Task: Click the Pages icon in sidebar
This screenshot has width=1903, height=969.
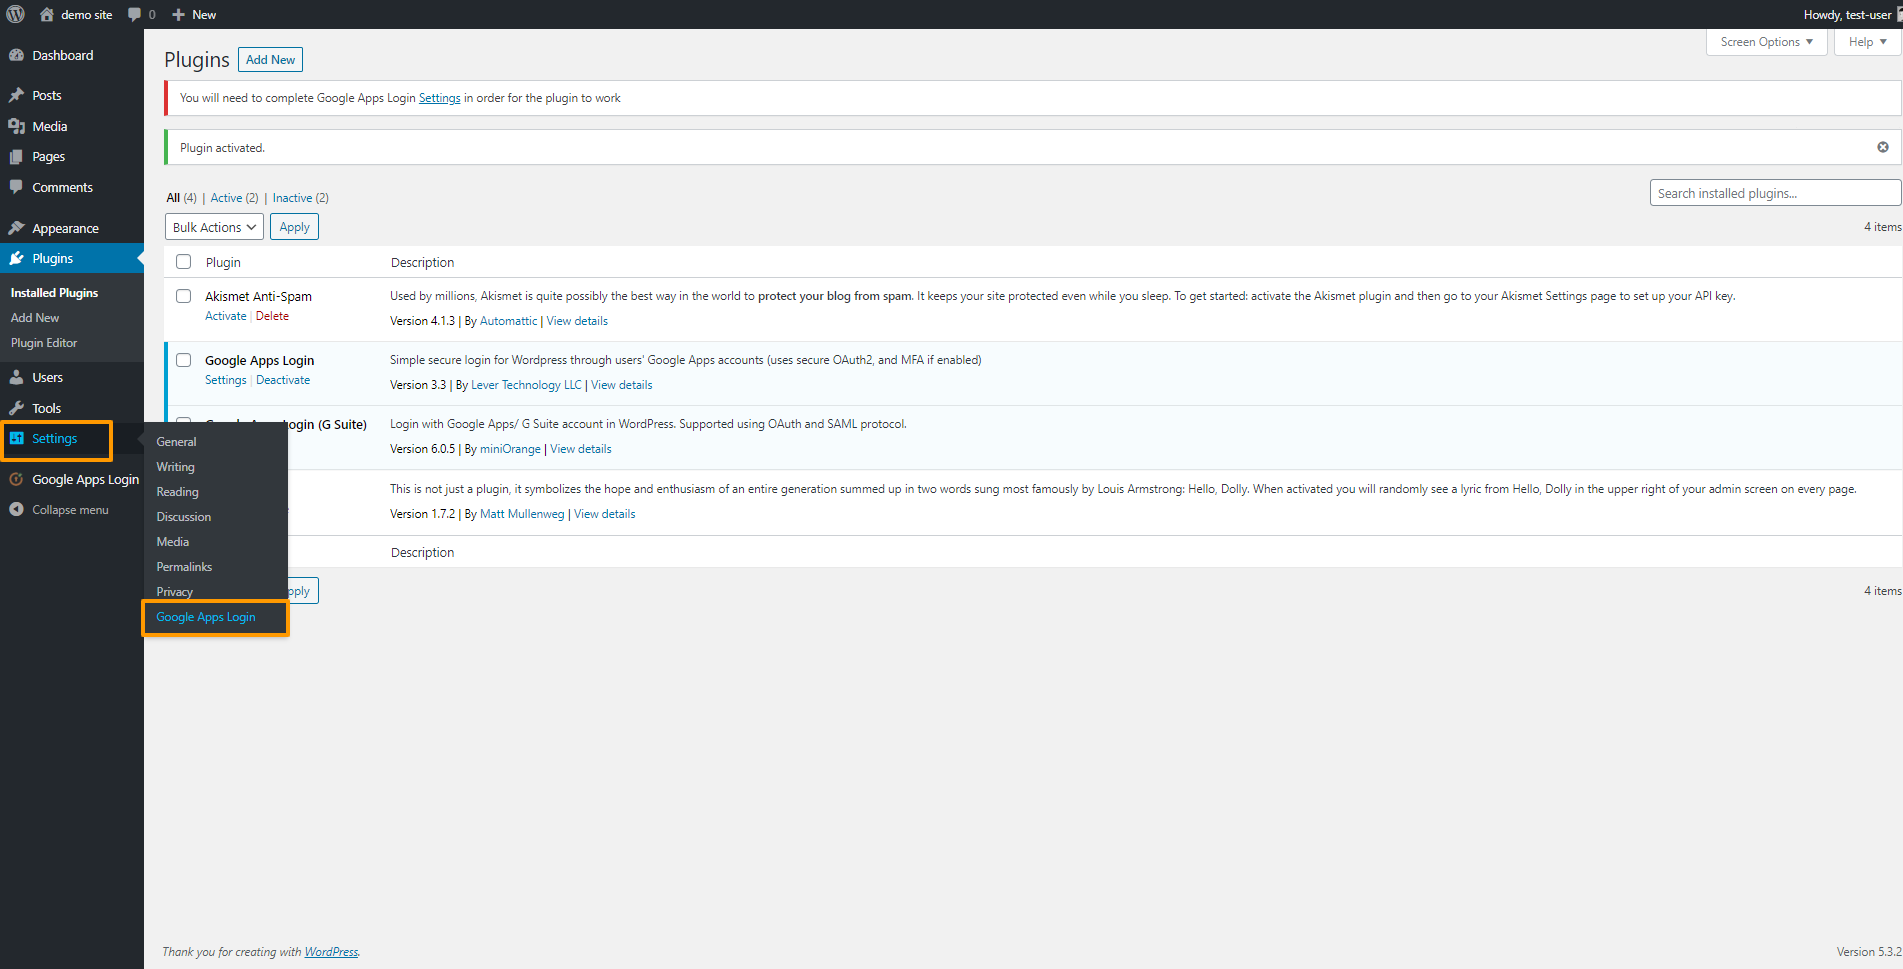Action: point(16,156)
